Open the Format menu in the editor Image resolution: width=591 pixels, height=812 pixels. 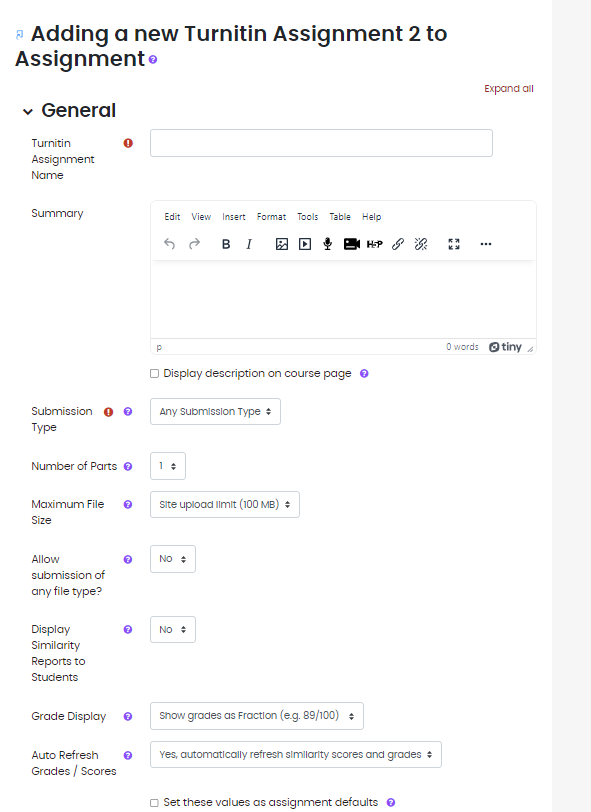(271, 216)
